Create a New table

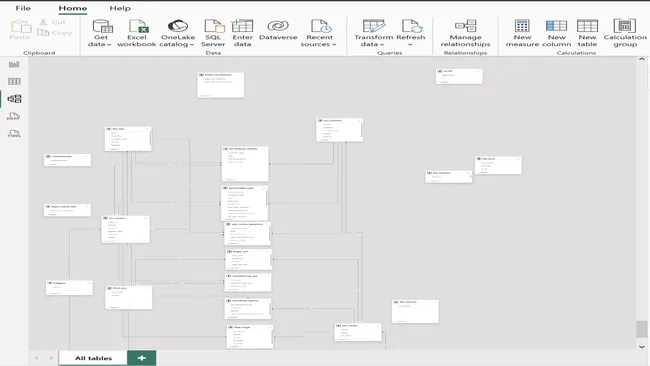tap(587, 33)
